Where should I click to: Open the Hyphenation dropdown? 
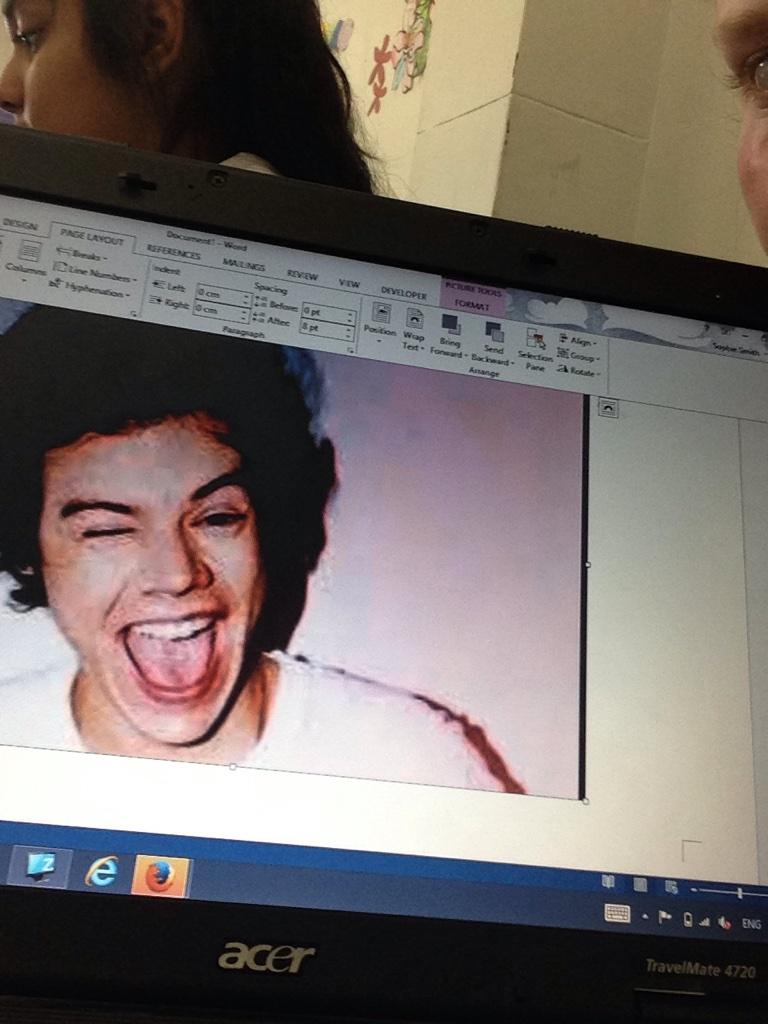pyautogui.click(x=90, y=288)
